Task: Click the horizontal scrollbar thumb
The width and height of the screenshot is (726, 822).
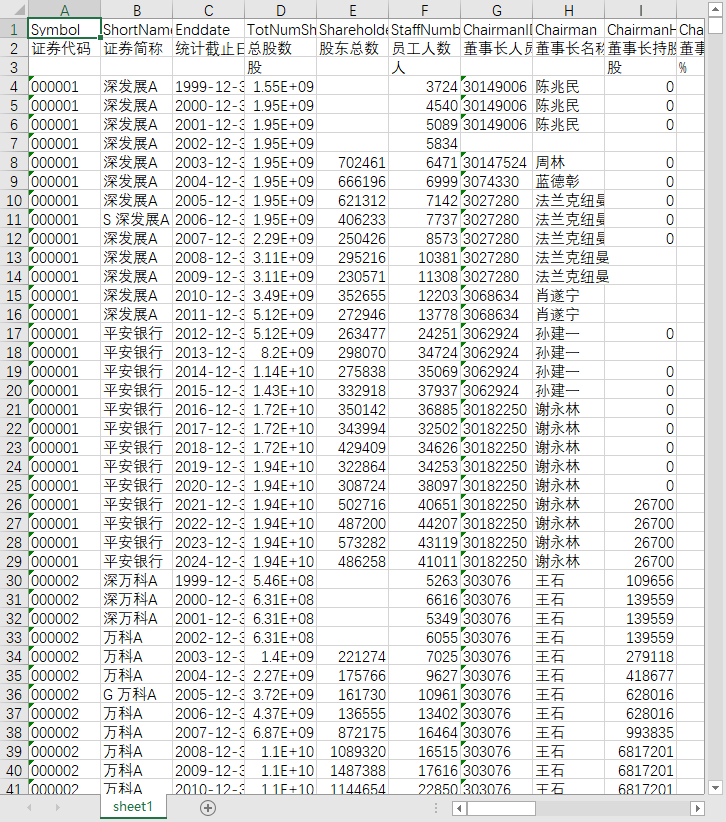Action: (x=501, y=808)
